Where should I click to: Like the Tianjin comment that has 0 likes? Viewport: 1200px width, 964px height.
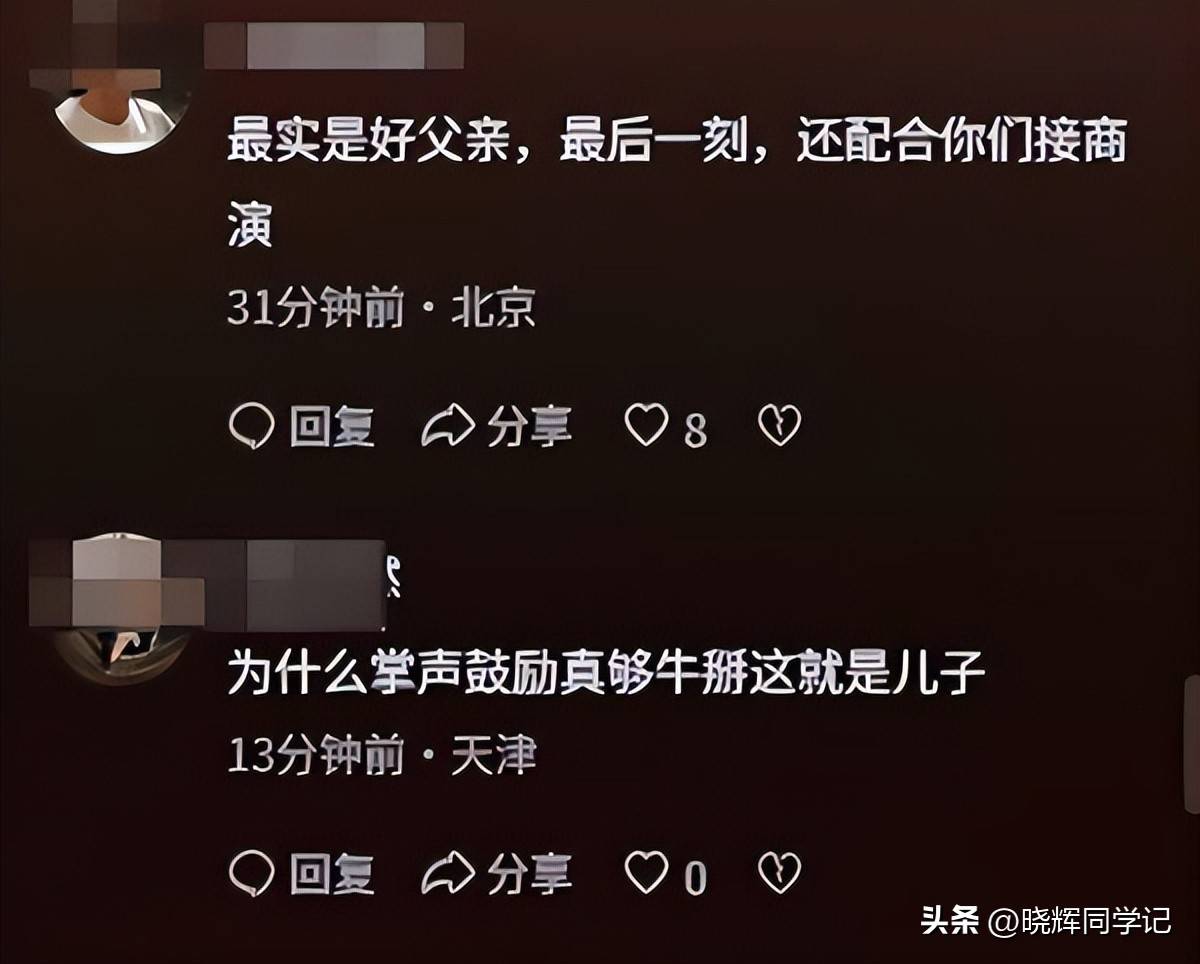(646, 874)
